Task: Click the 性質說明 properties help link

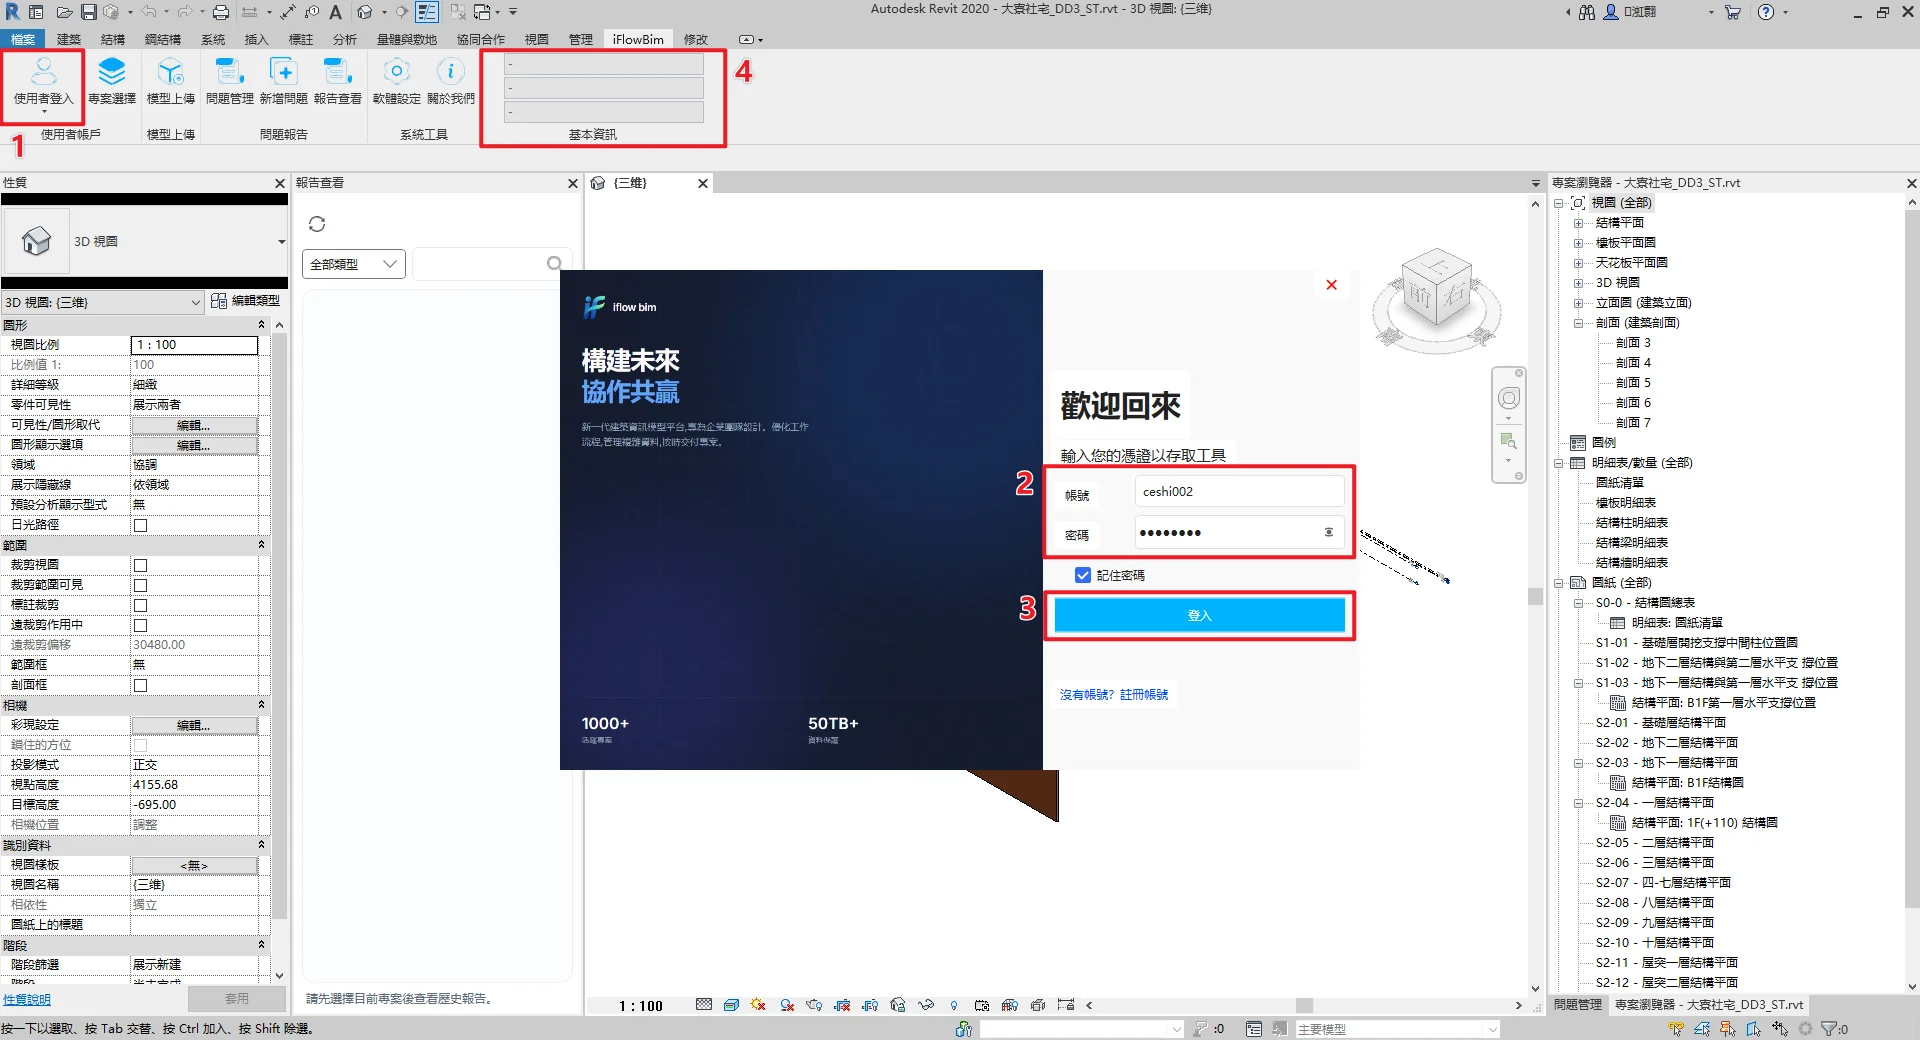Action: coord(26,999)
